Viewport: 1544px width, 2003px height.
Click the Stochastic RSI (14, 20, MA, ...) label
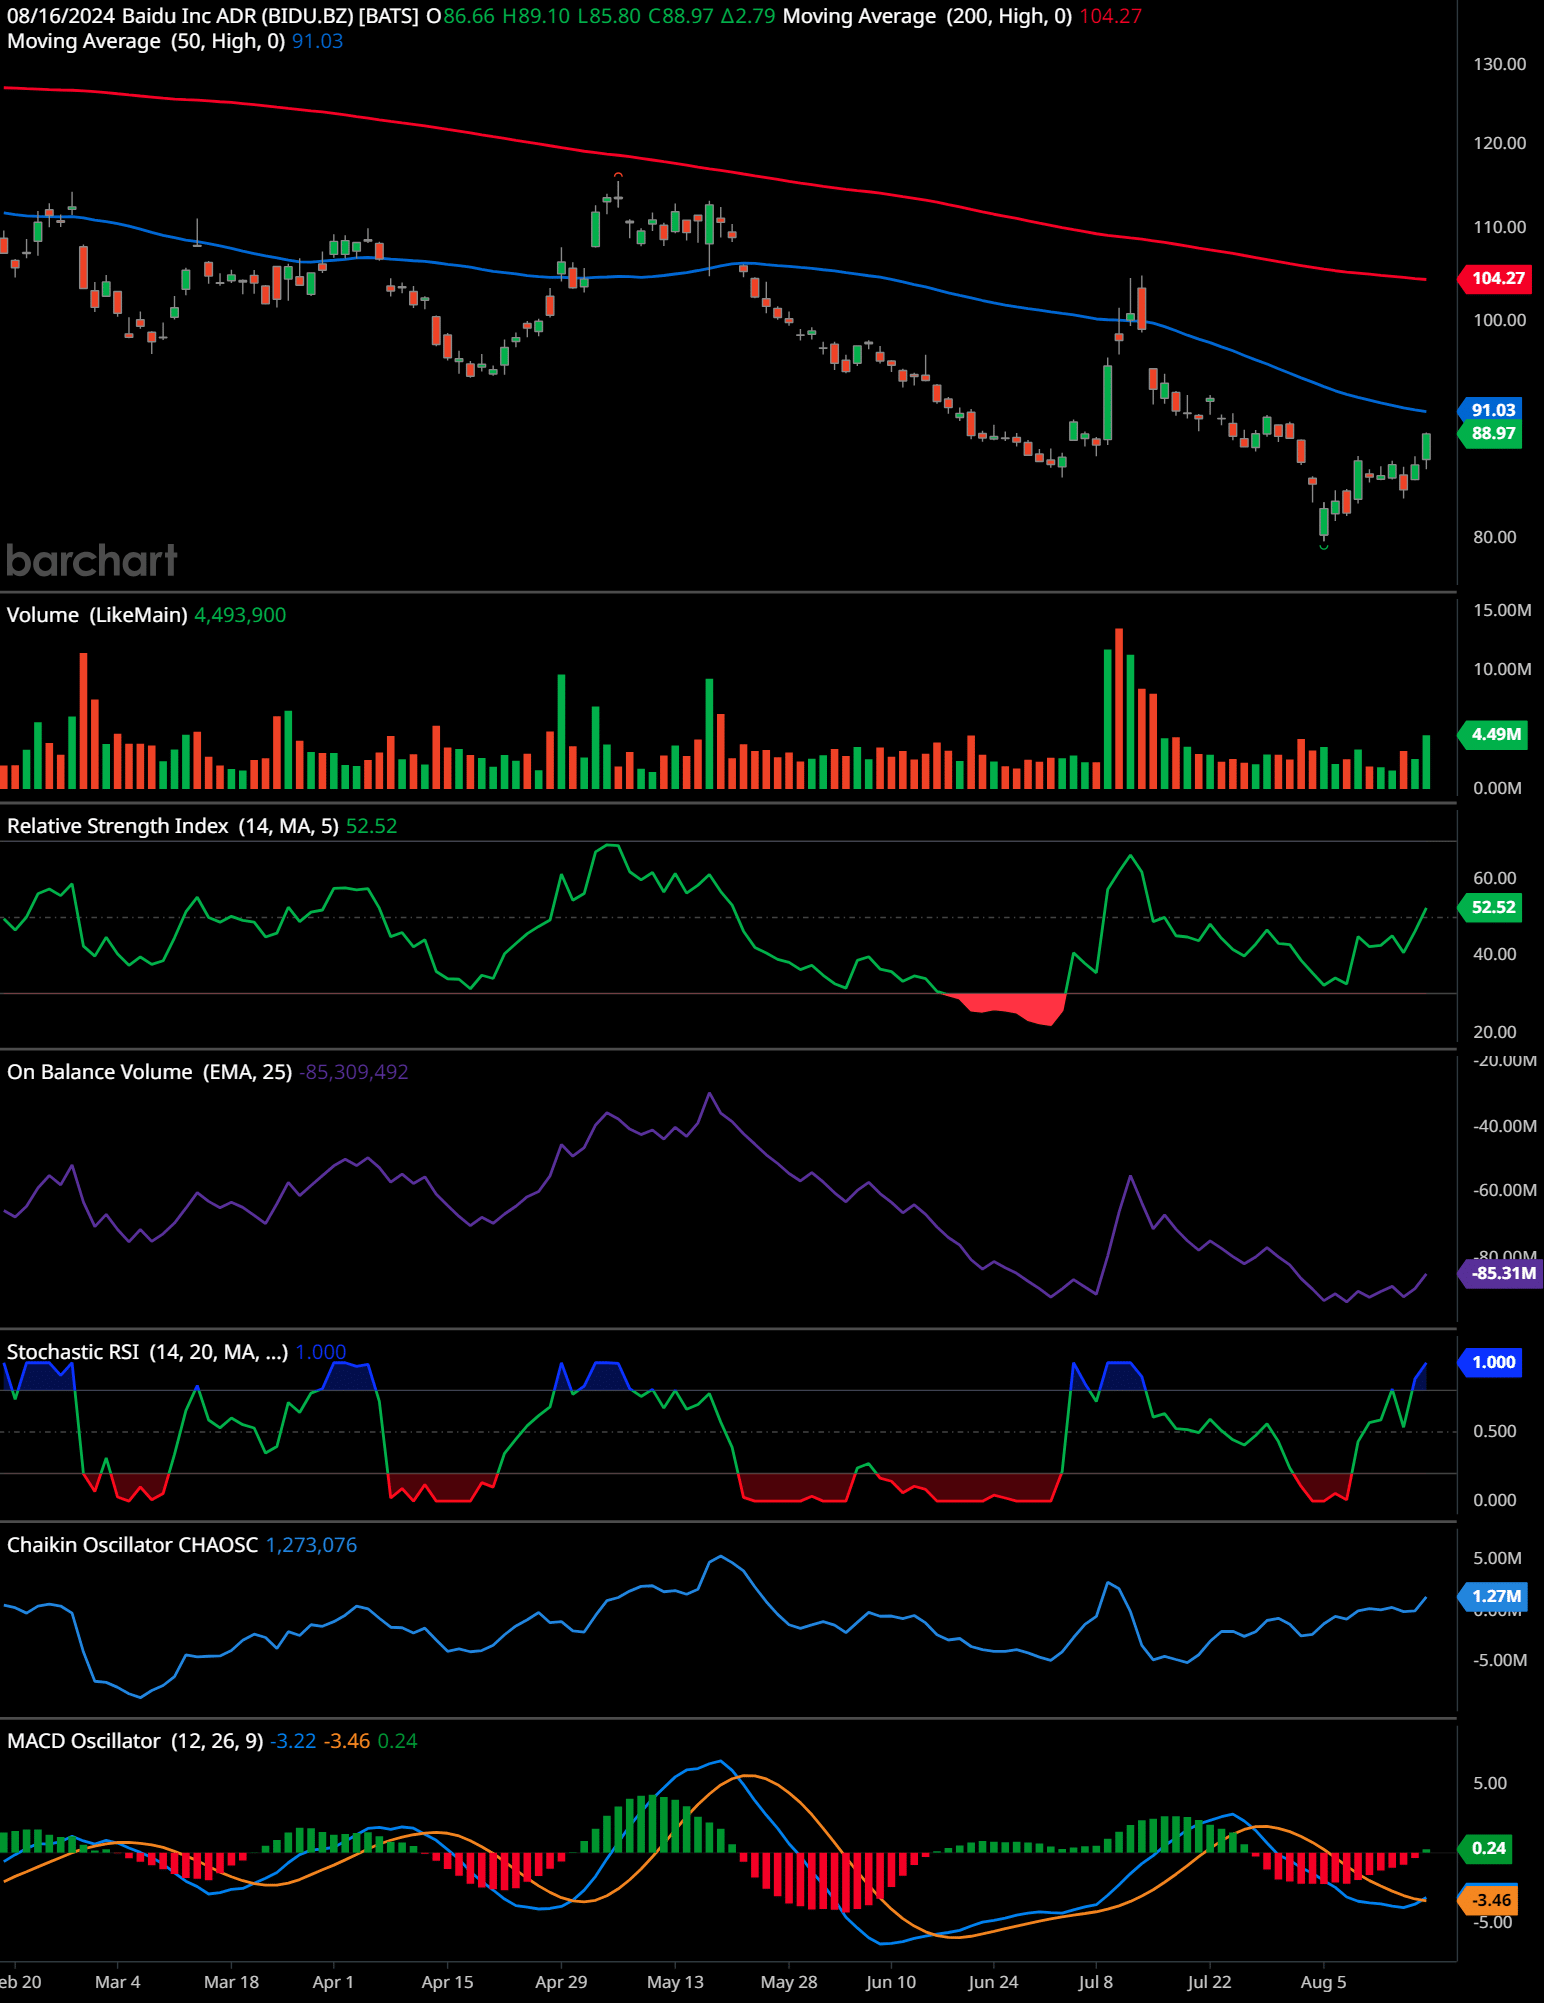(x=148, y=1352)
